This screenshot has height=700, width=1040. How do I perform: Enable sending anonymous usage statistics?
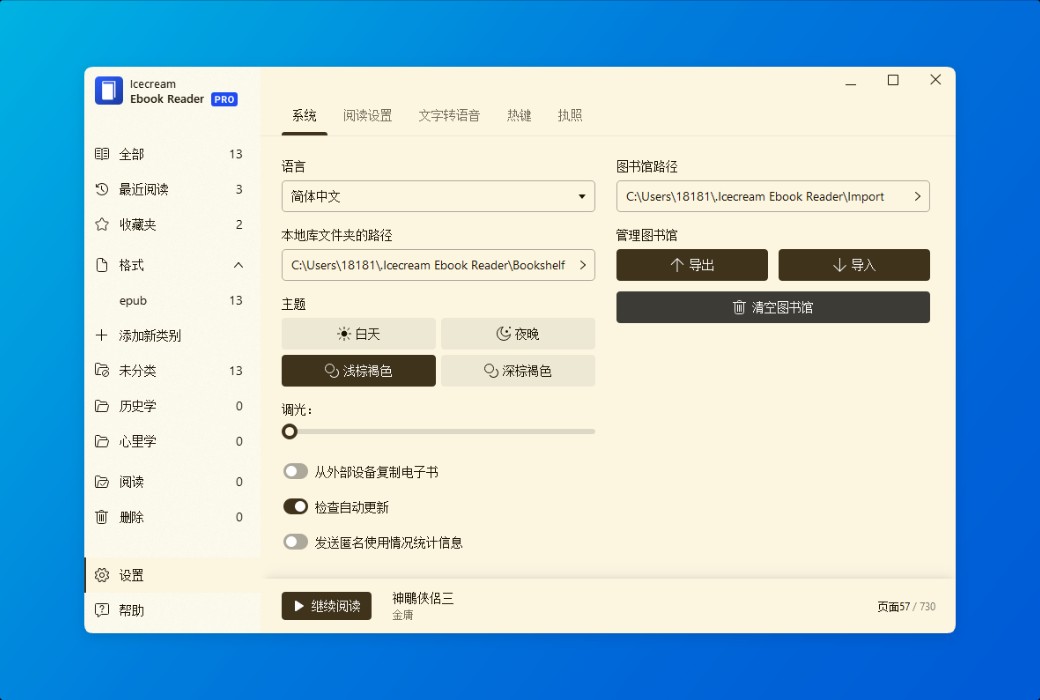coord(296,541)
